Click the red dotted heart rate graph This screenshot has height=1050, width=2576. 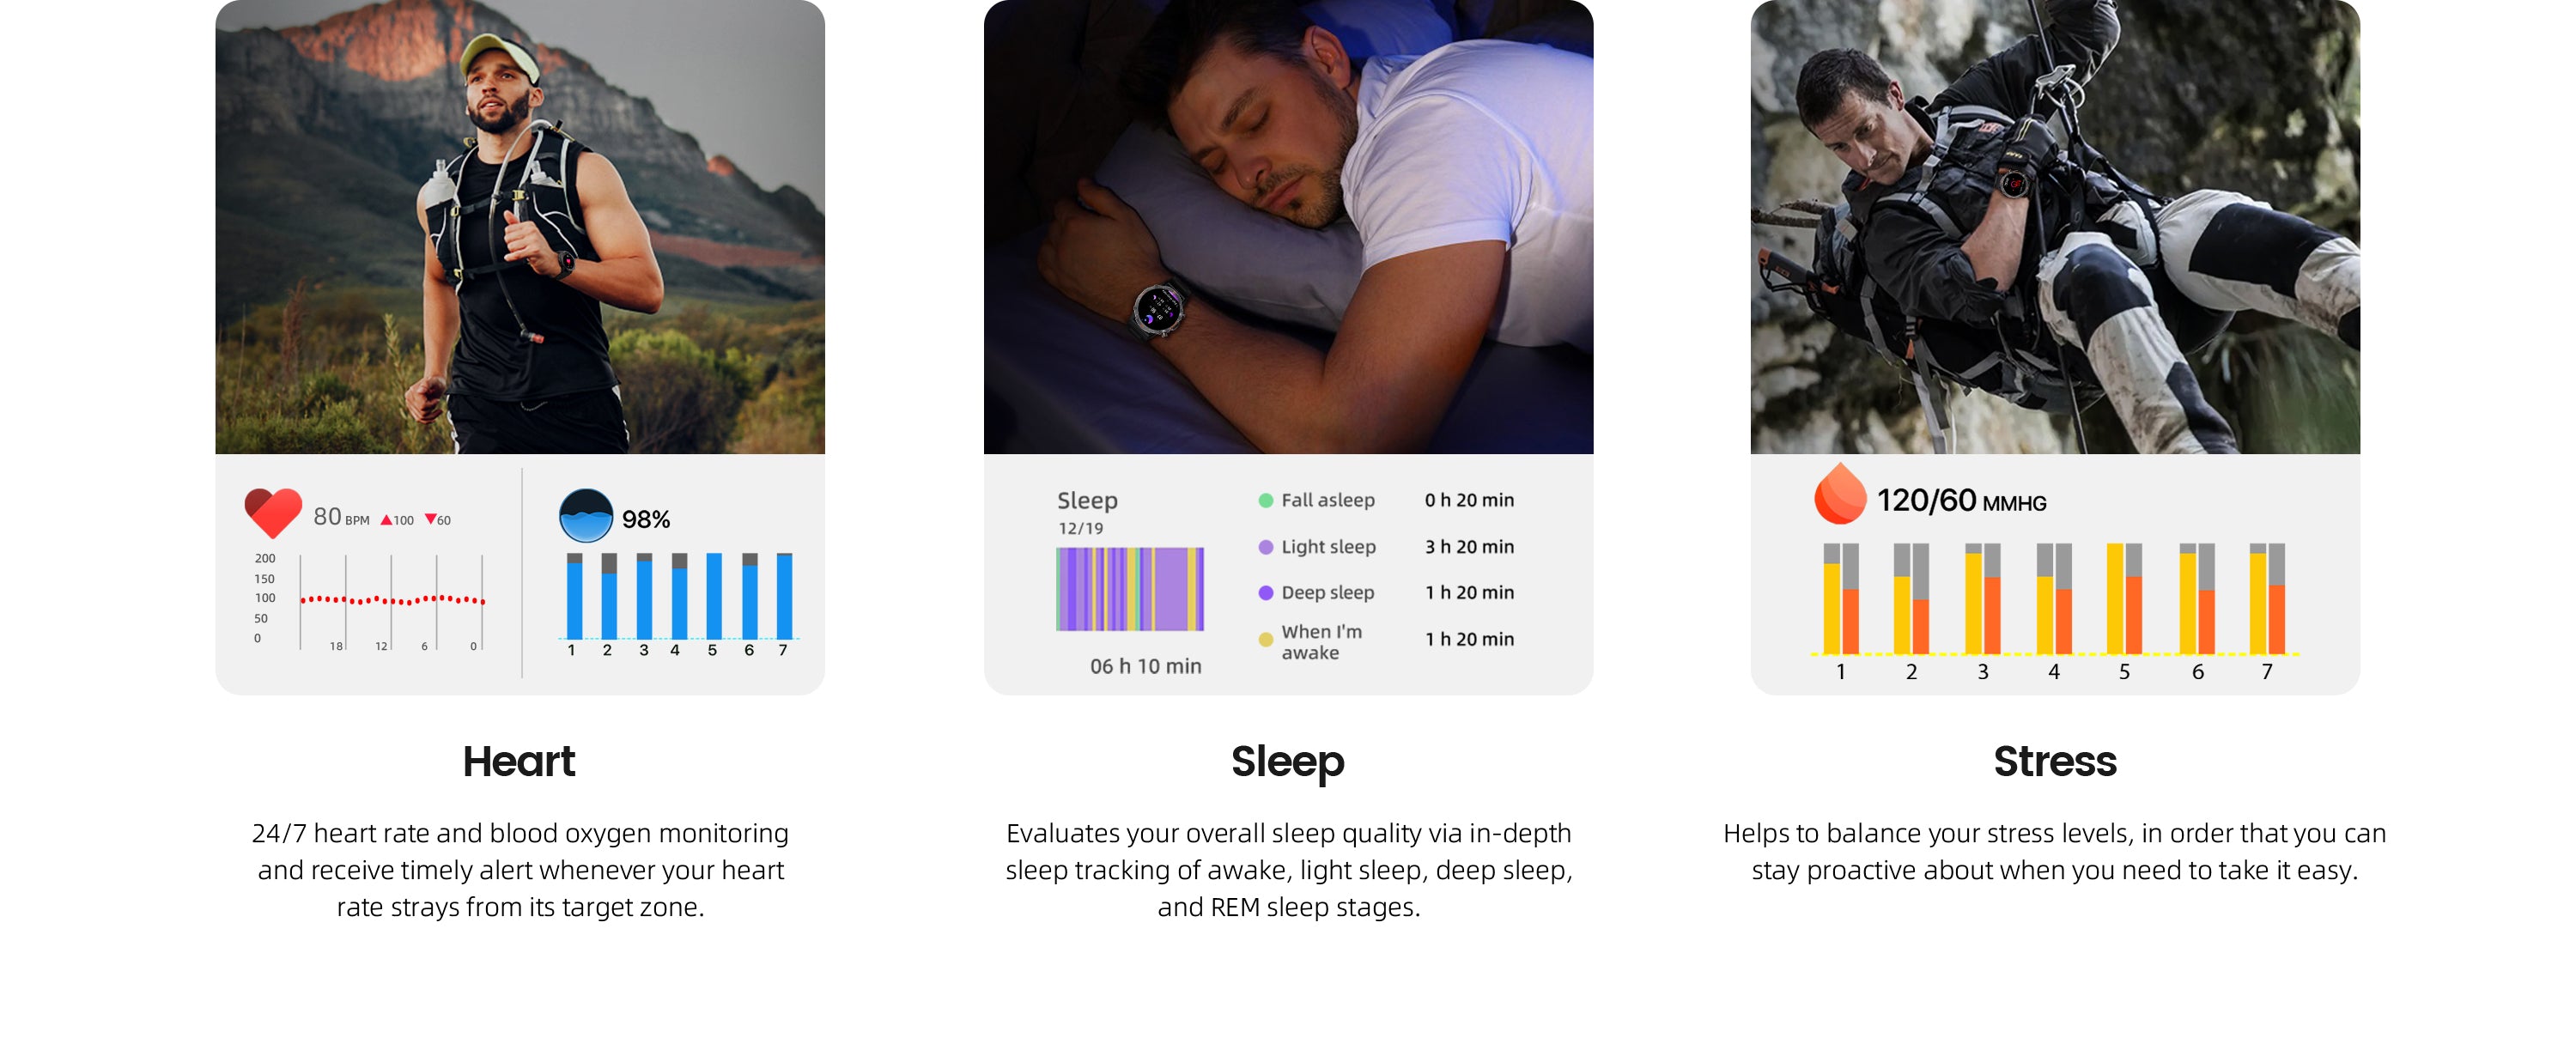coord(392,600)
